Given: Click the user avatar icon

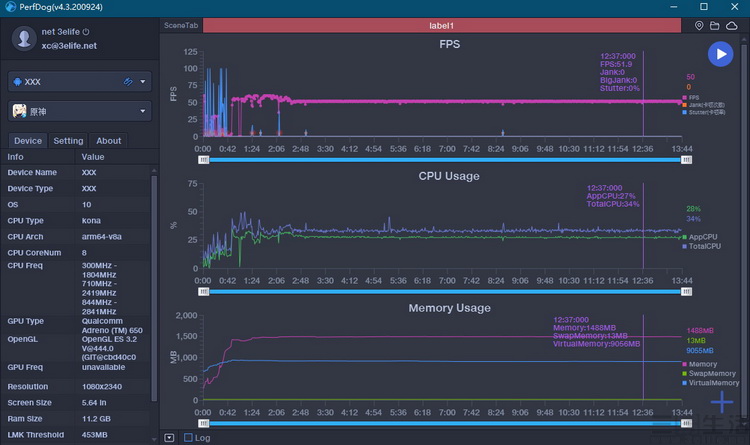Looking at the screenshot, I should pos(24,38).
